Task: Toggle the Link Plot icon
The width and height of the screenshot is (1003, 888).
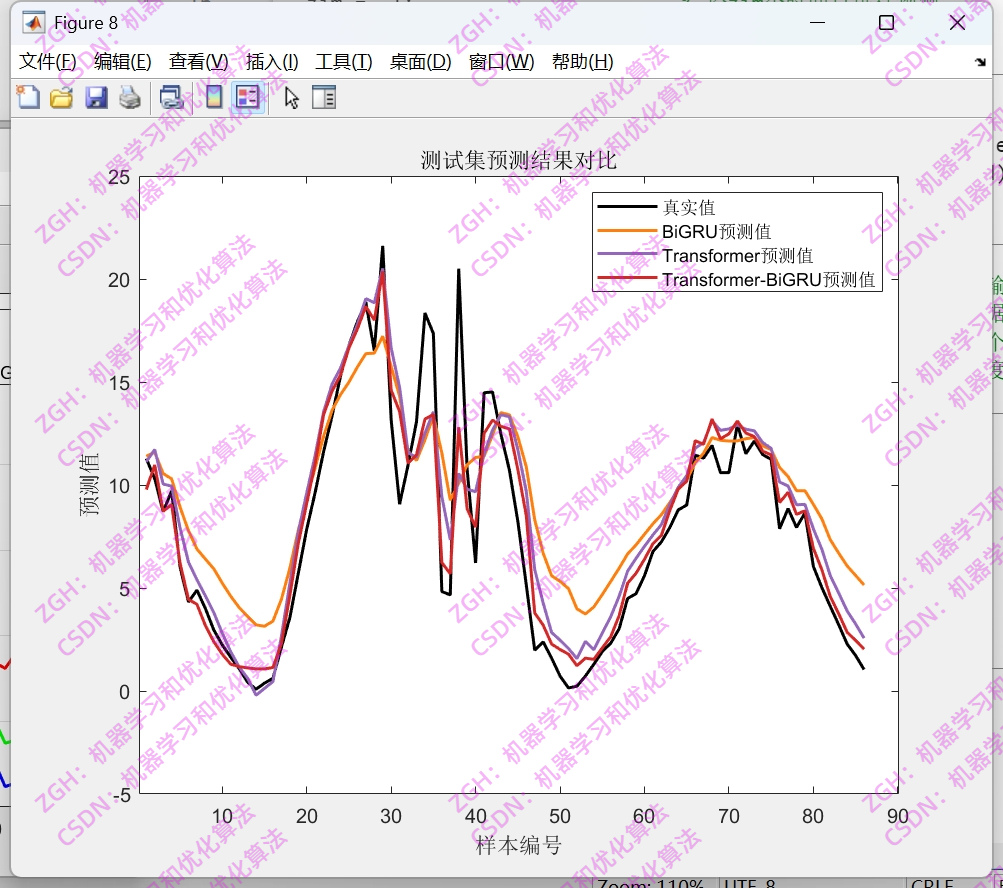Action: point(172,97)
